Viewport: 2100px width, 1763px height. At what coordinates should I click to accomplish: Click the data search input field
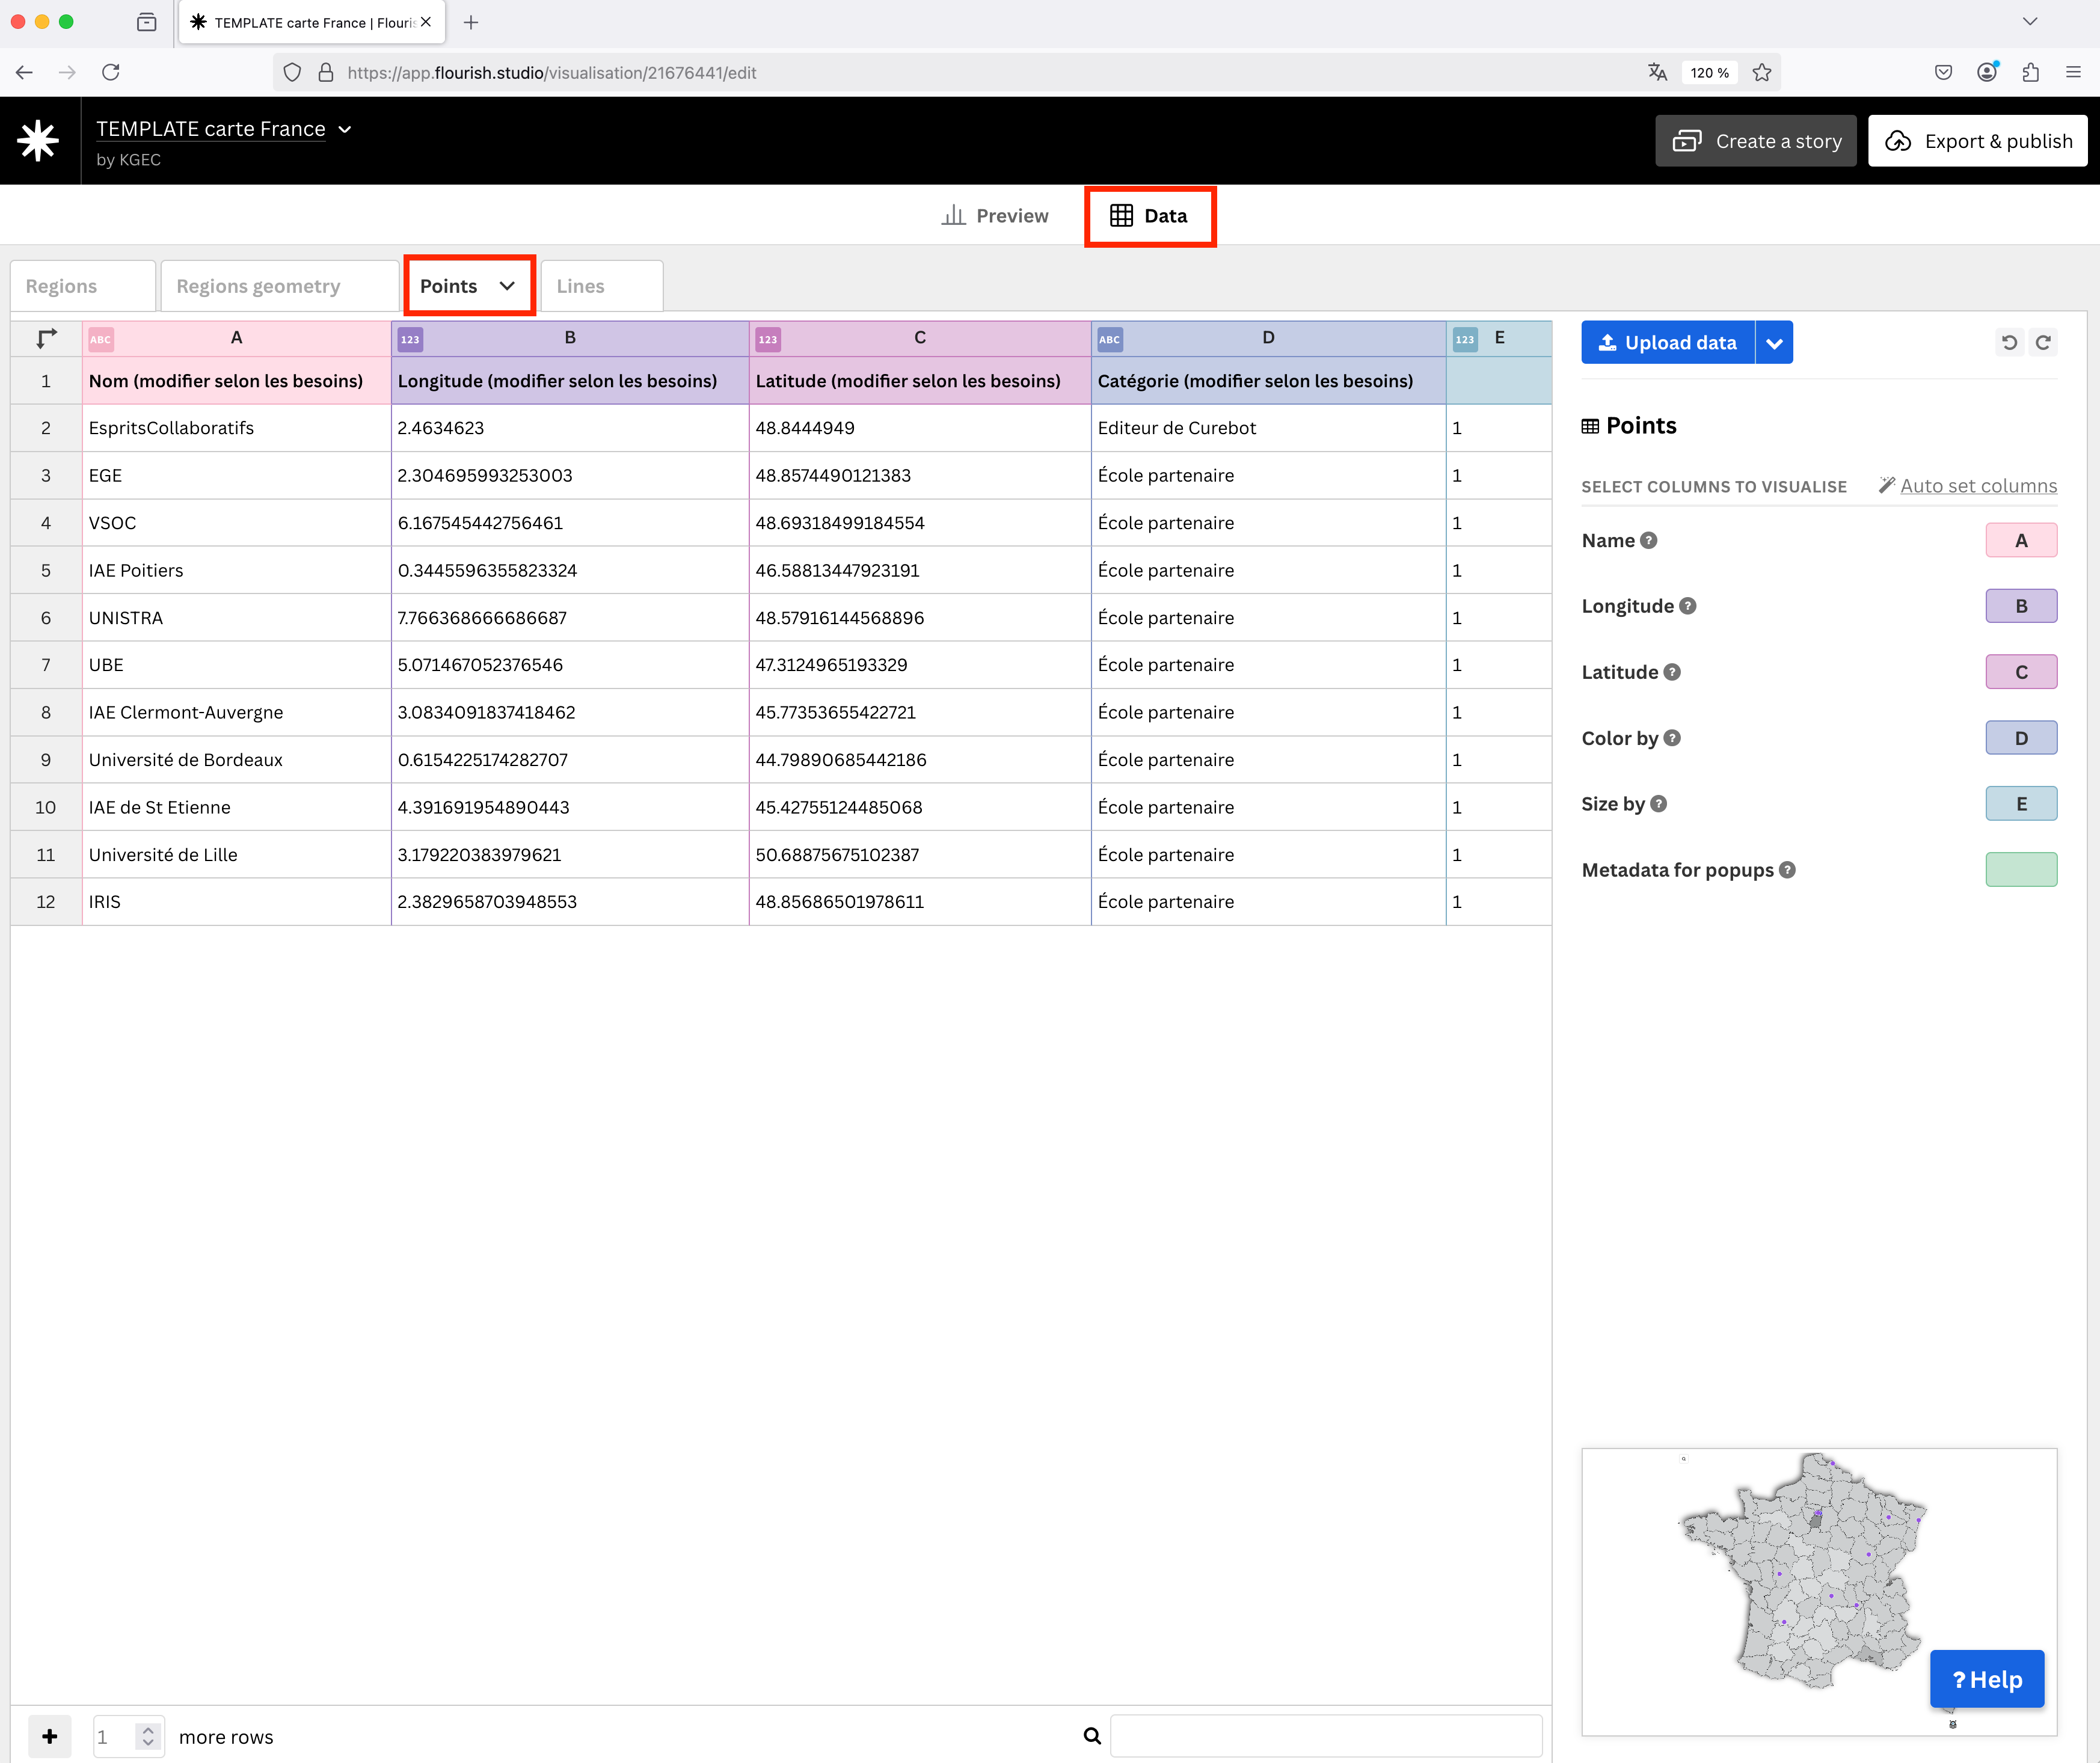click(x=1326, y=1736)
